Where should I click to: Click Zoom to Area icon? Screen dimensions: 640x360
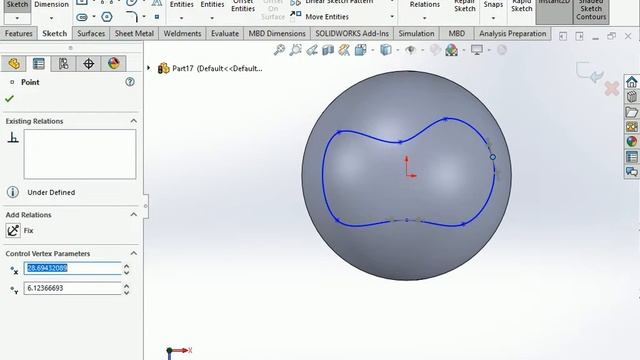coord(296,50)
